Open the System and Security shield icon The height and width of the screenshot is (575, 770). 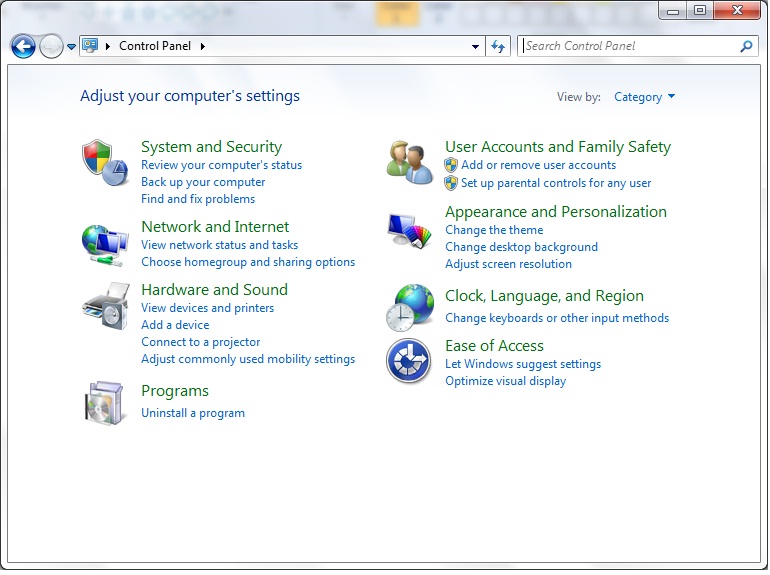tap(105, 163)
